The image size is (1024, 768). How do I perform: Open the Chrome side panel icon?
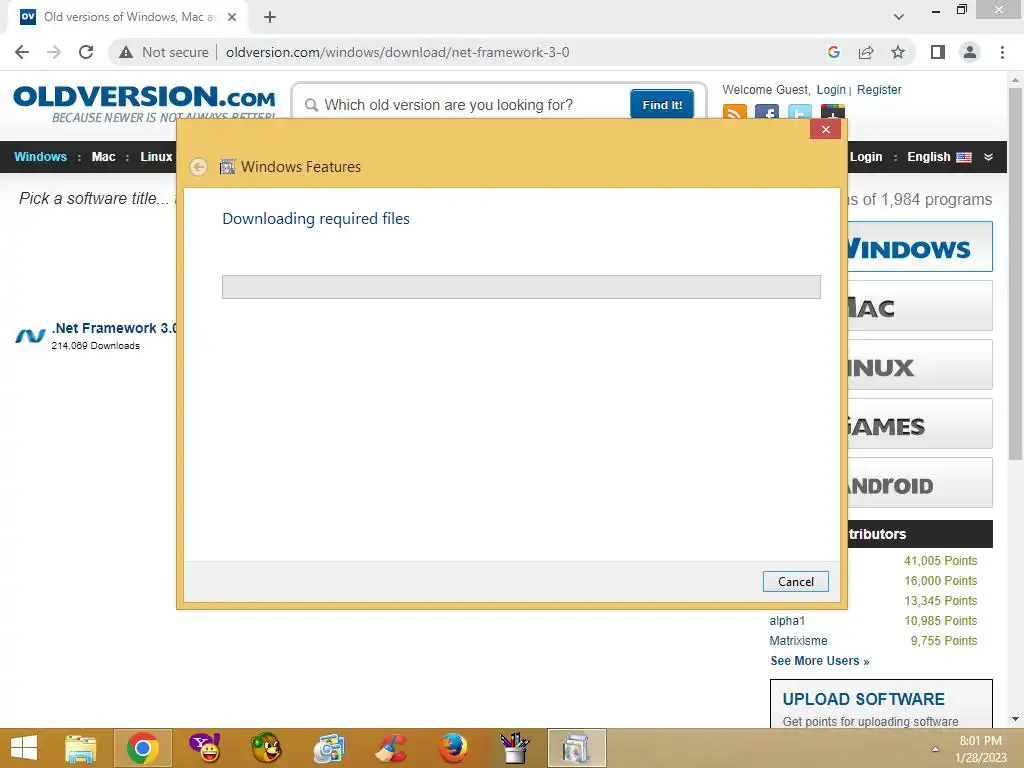coord(938,52)
